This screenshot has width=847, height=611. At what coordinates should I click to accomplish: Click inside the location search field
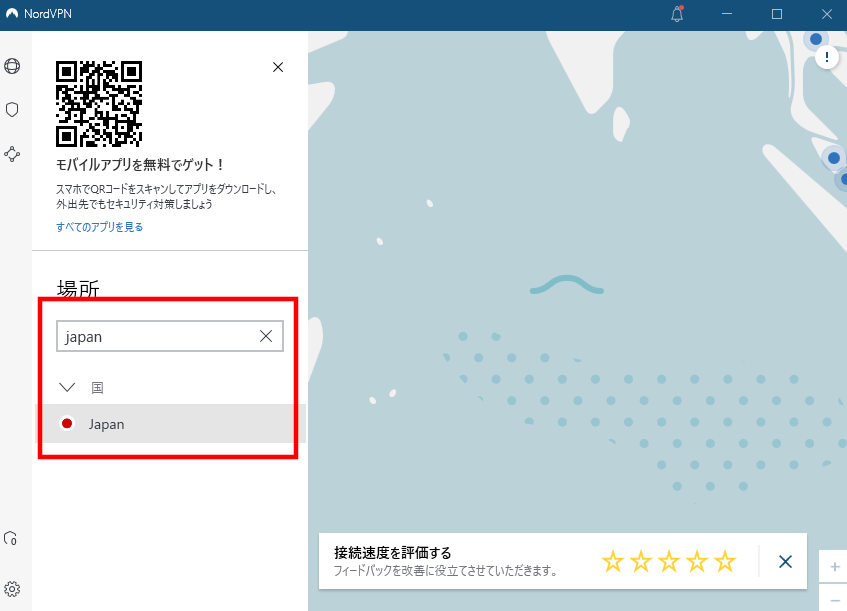click(x=150, y=336)
